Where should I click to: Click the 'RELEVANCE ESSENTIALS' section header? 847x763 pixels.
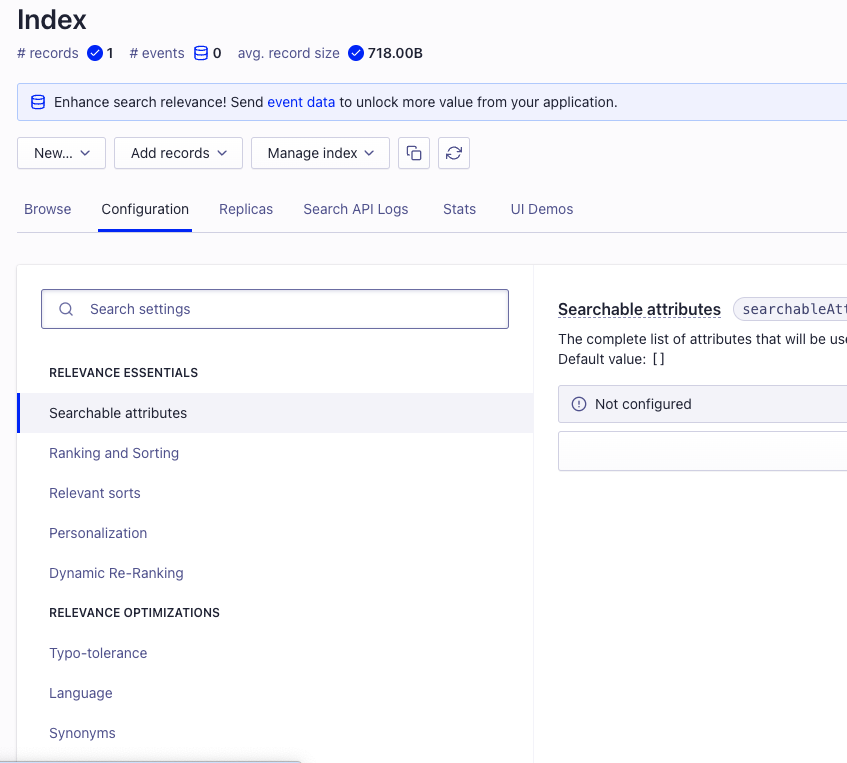[123, 373]
